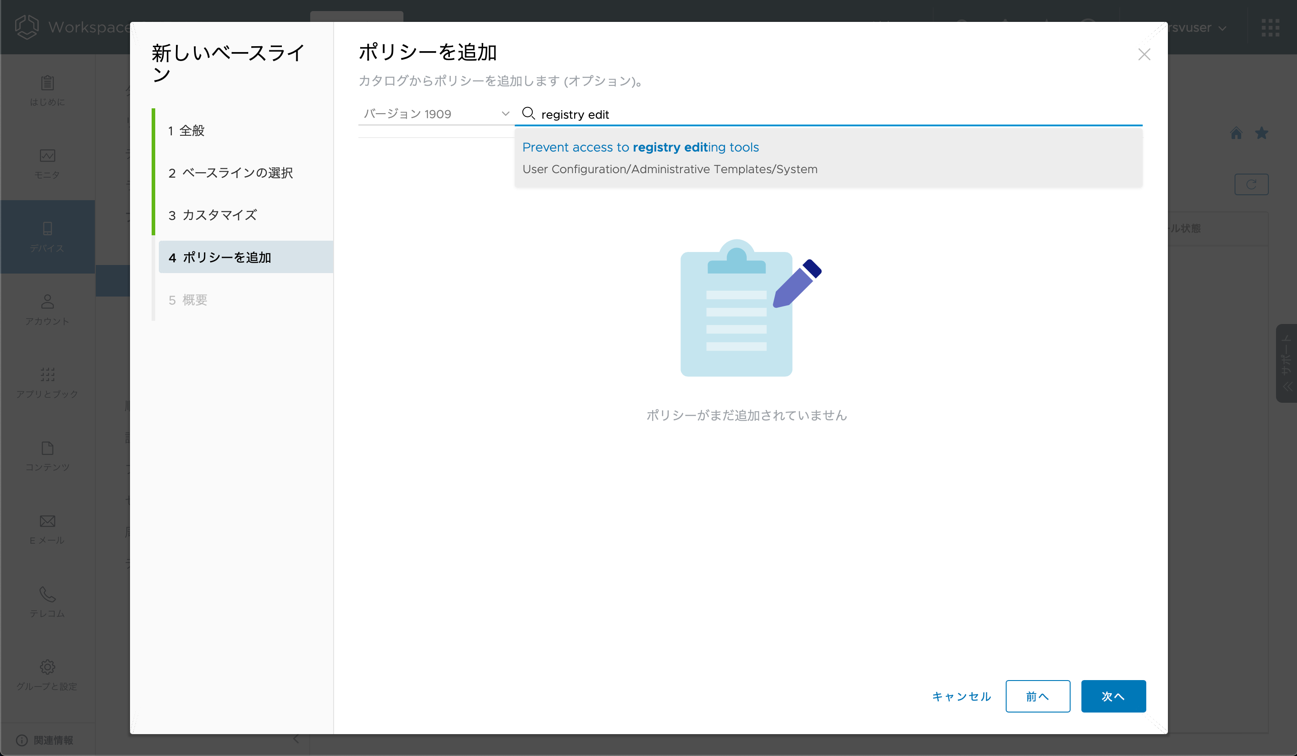This screenshot has height=756, width=1297.
Task: Proceed with the 次へ button
Action: (x=1113, y=696)
